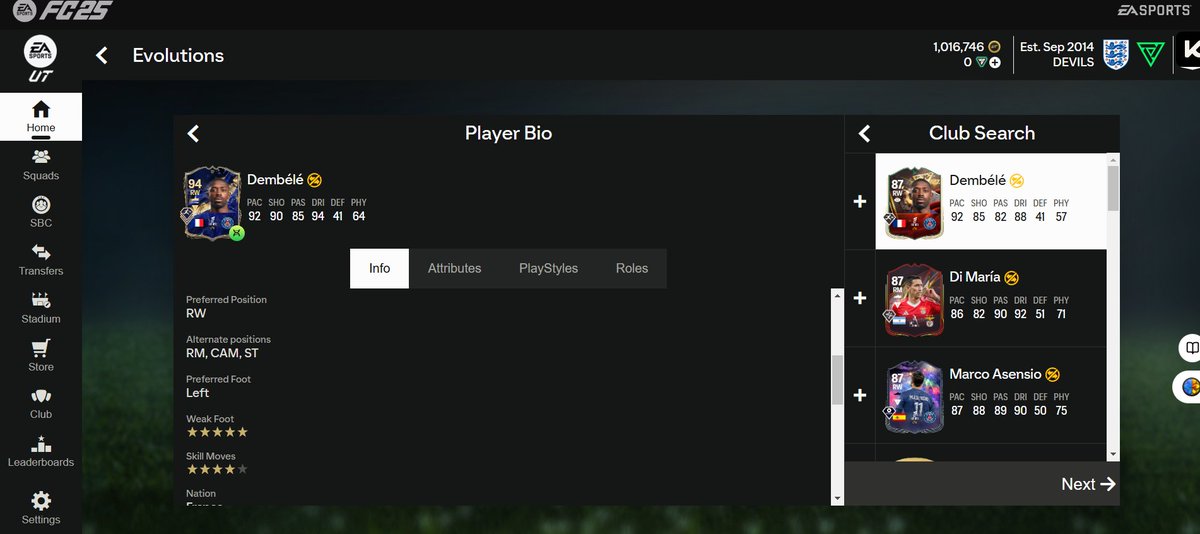Viewport: 1200px width, 534px height.
Task: Click the Marco Asensio player name
Action: pyautogui.click(x=995, y=374)
